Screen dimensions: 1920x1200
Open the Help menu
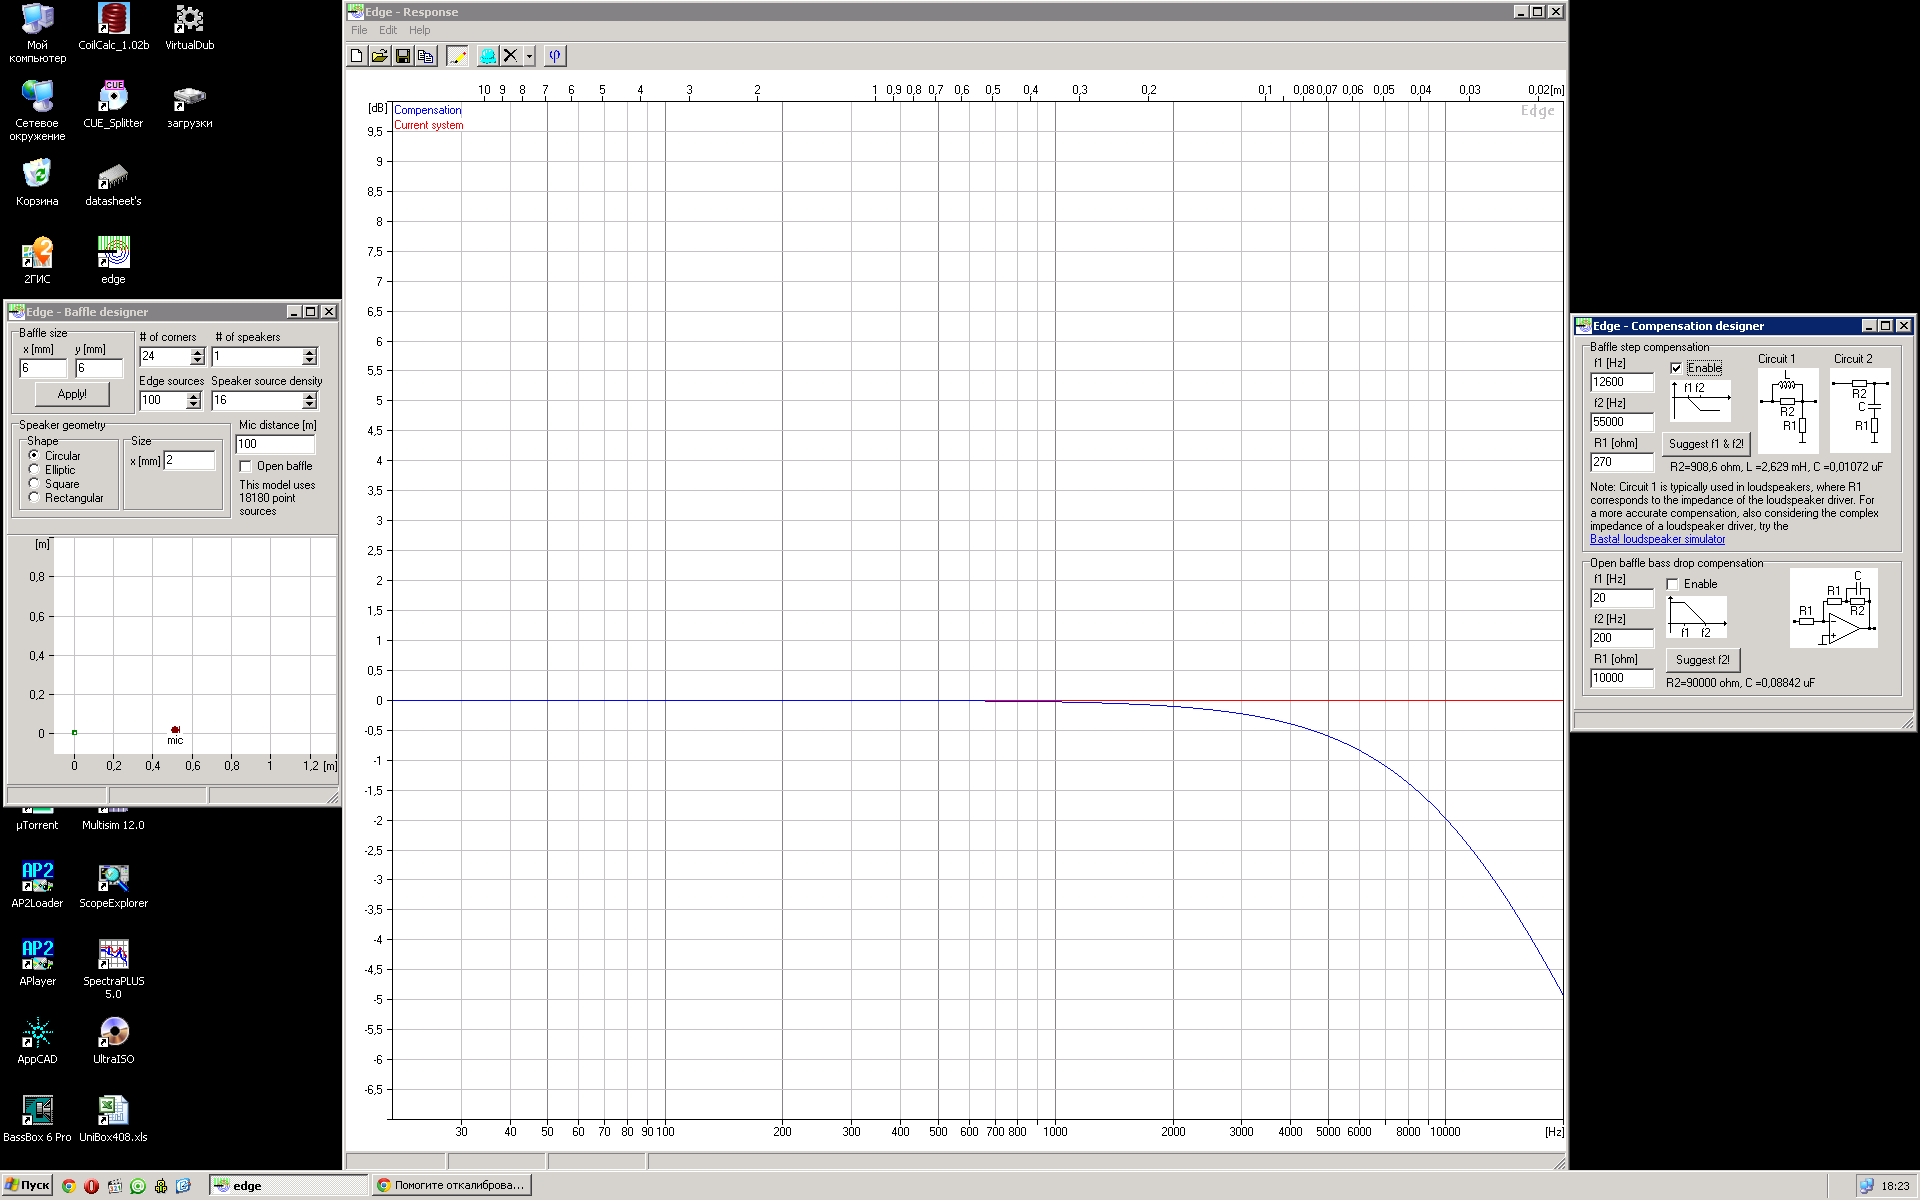[419, 30]
